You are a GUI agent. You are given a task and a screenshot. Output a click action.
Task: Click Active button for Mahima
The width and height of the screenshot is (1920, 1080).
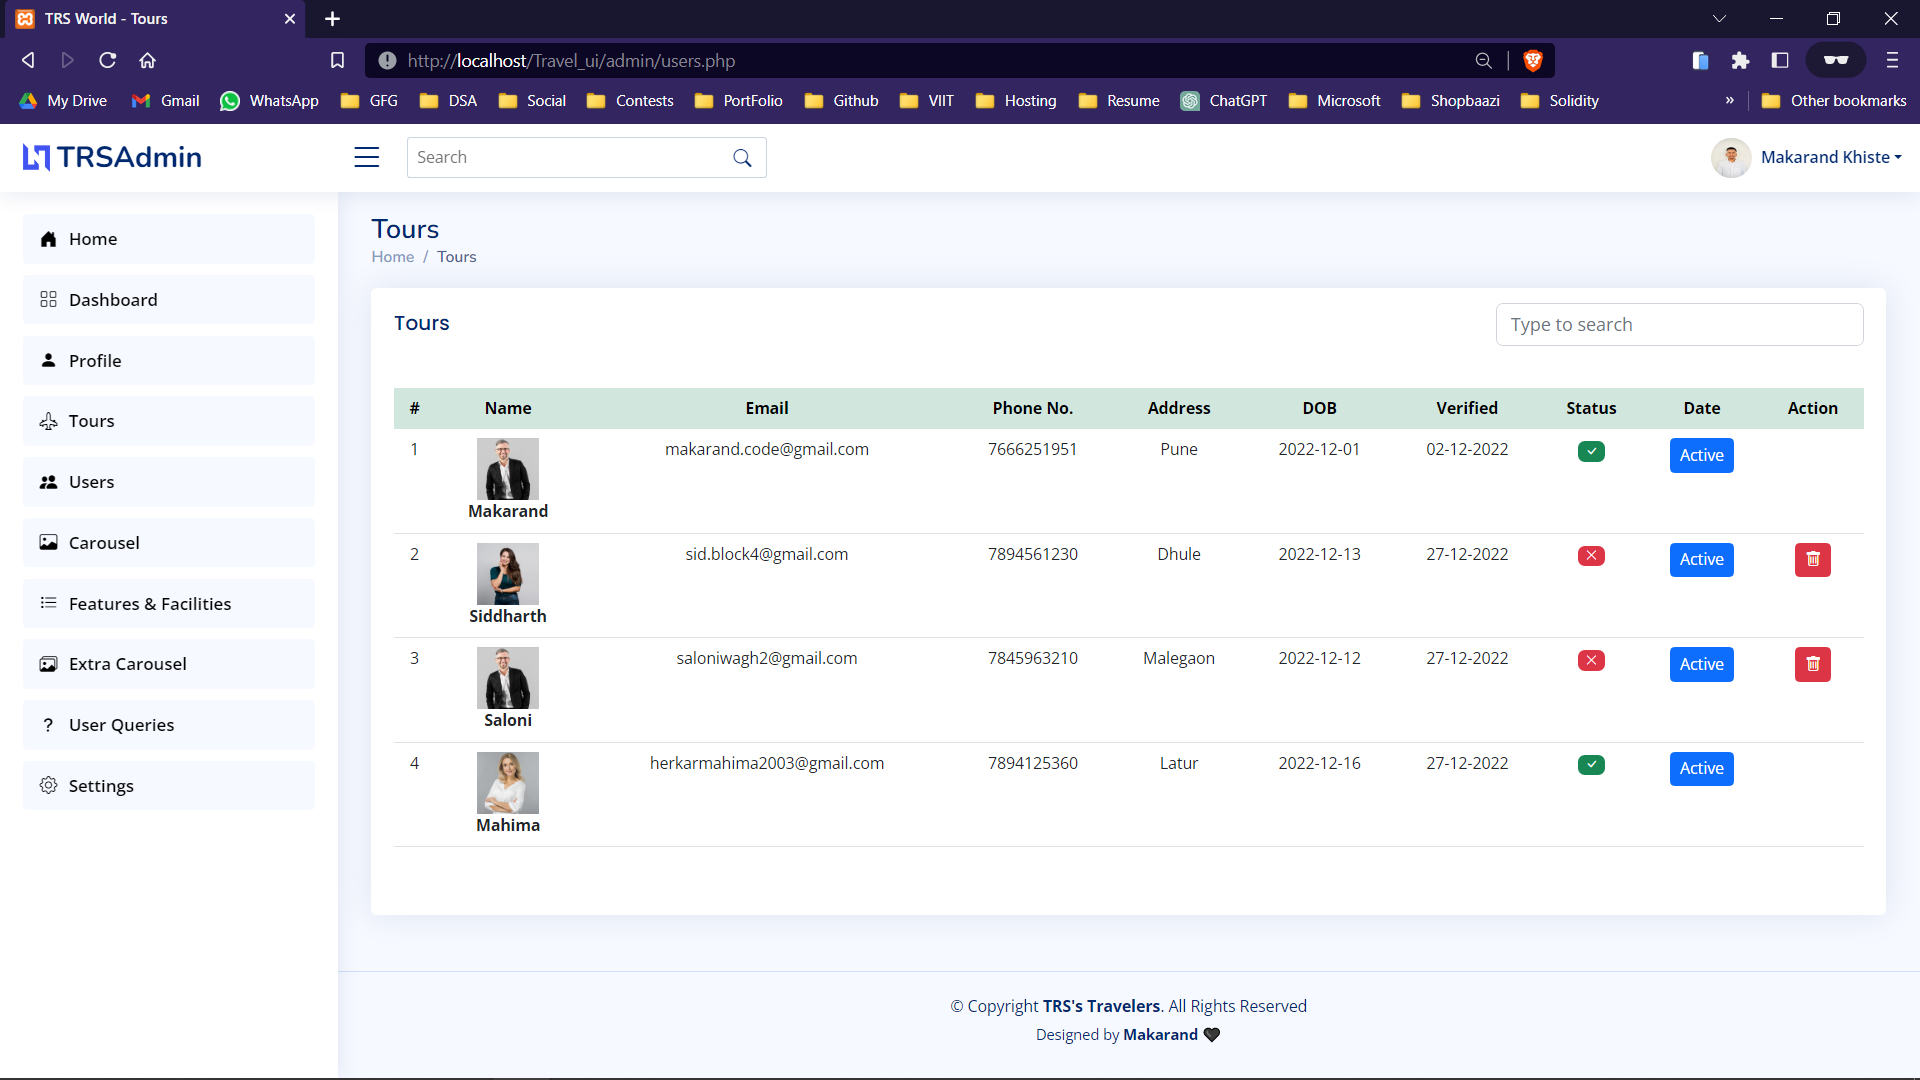(x=1701, y=769)
